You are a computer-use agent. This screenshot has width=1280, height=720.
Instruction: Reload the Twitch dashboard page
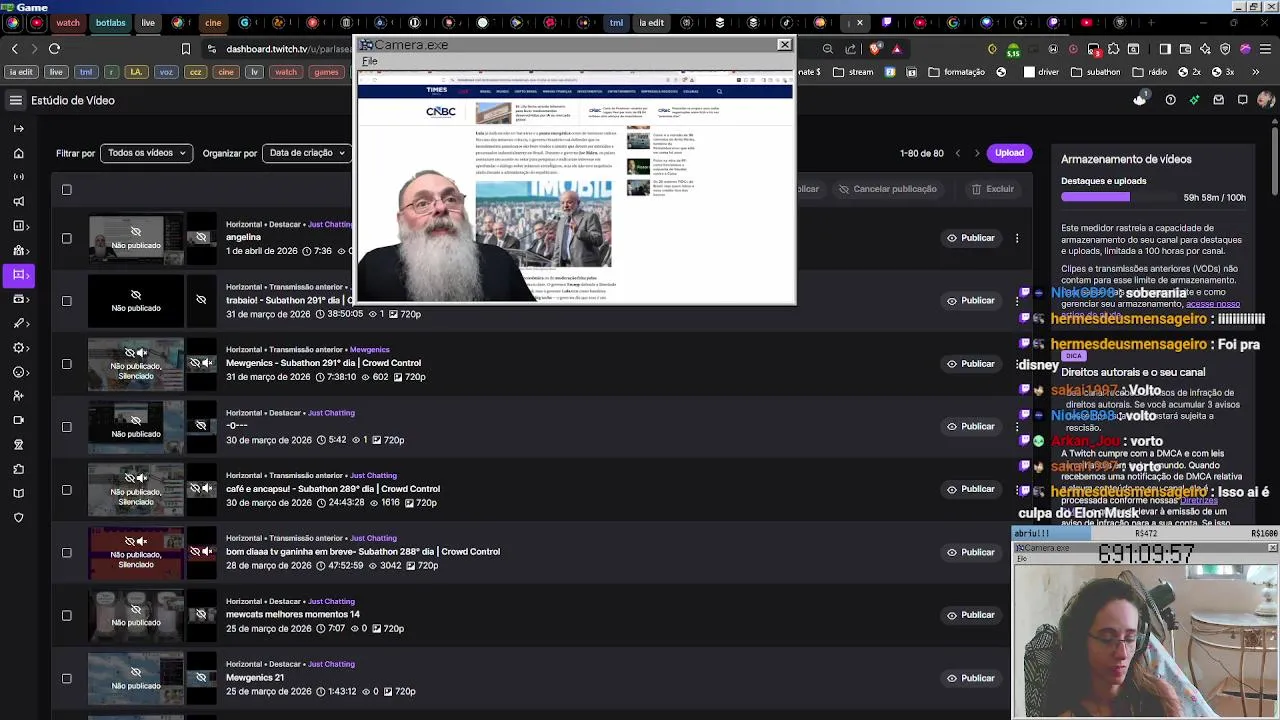[54, 48]
